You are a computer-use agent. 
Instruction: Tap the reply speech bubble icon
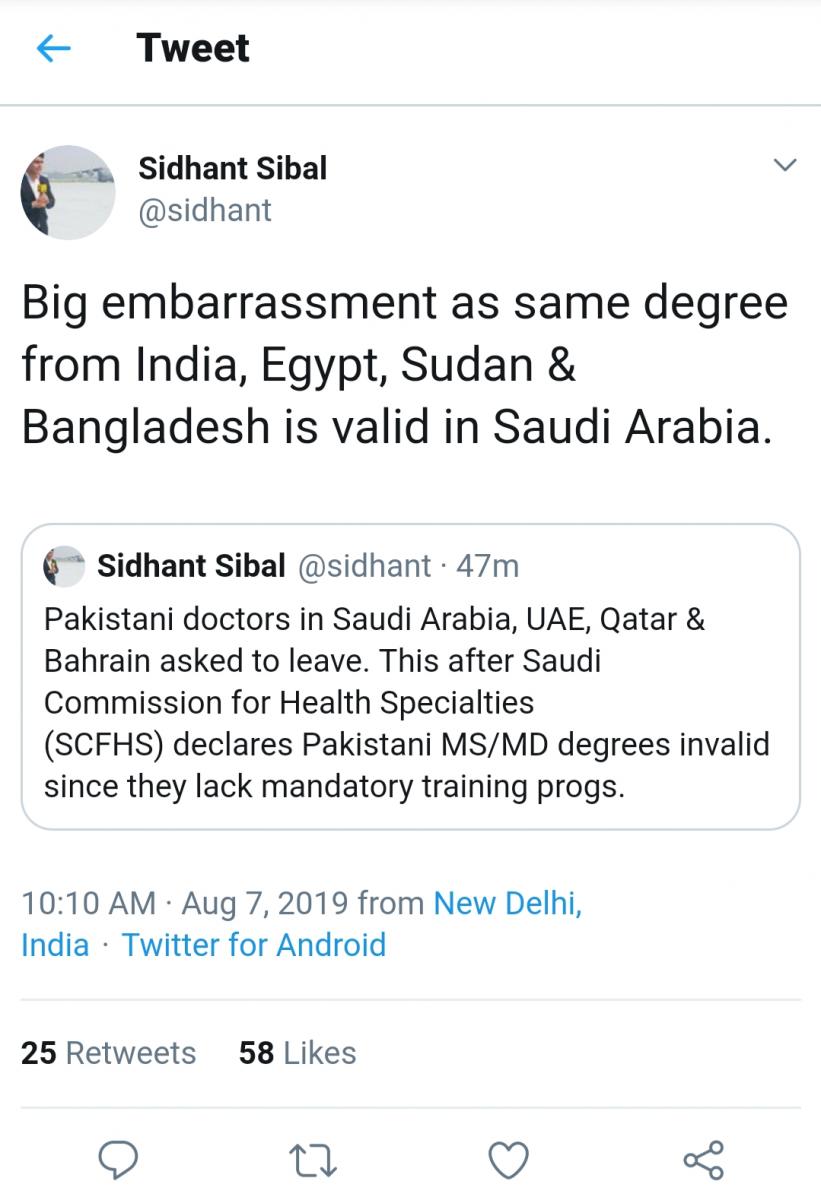tap(118, 1160)
